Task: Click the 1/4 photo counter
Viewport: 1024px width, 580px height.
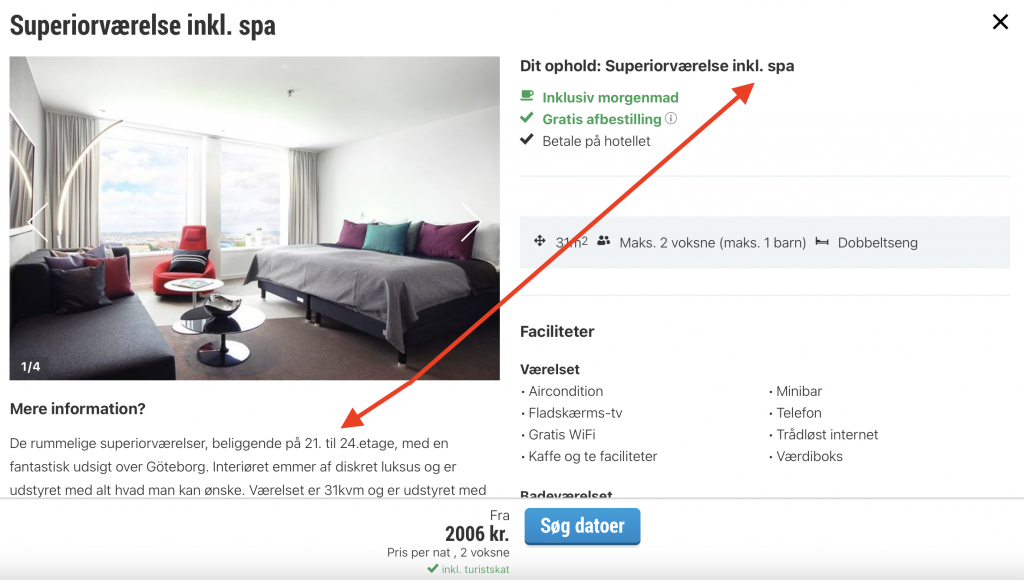Action: (x=31, y=366)
